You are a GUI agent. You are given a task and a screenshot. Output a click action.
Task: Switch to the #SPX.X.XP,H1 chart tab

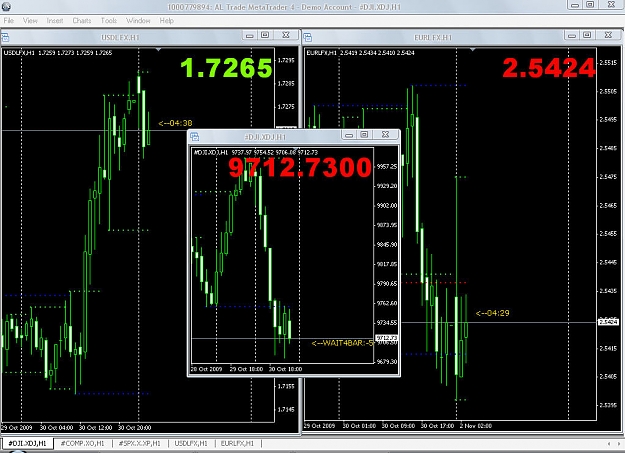(x=140, y=443)
